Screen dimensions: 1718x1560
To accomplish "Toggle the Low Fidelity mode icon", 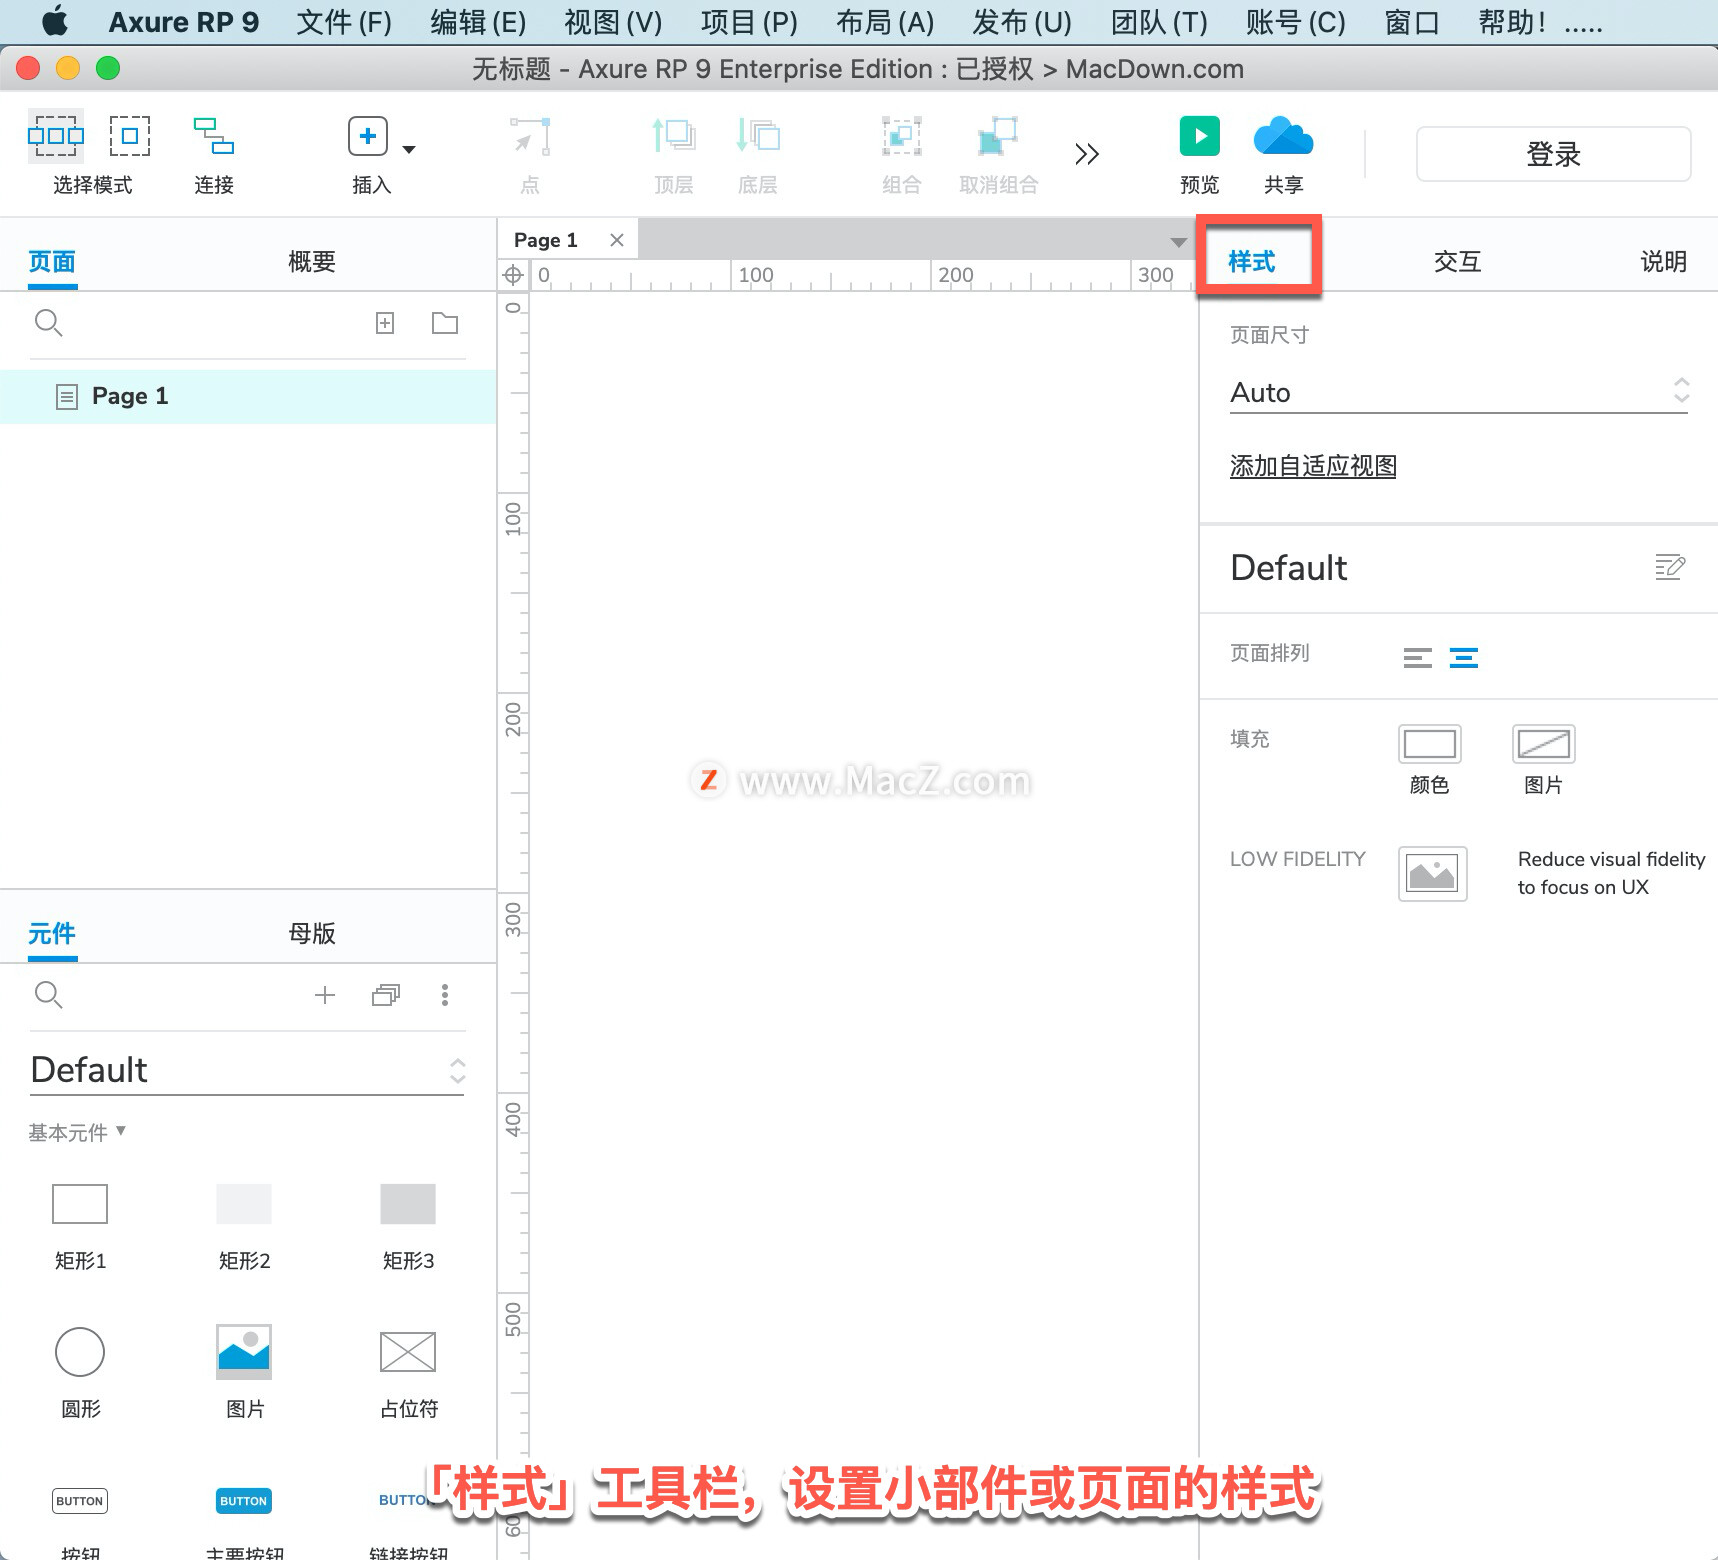I will 1433,874.
